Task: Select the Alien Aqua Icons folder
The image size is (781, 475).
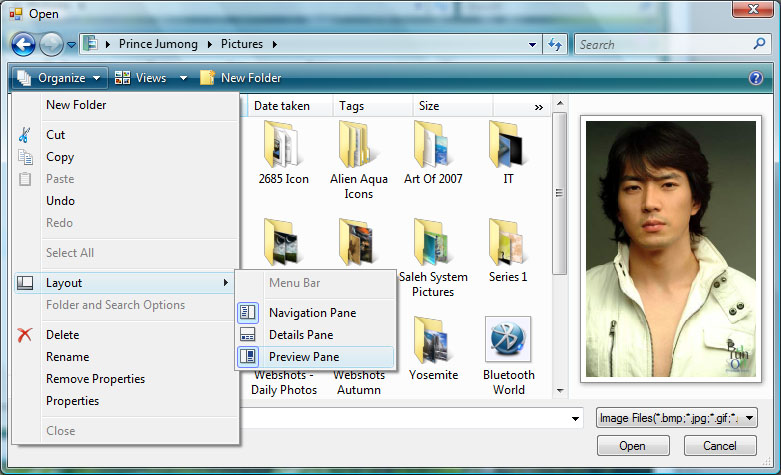Action: point(359,159)
